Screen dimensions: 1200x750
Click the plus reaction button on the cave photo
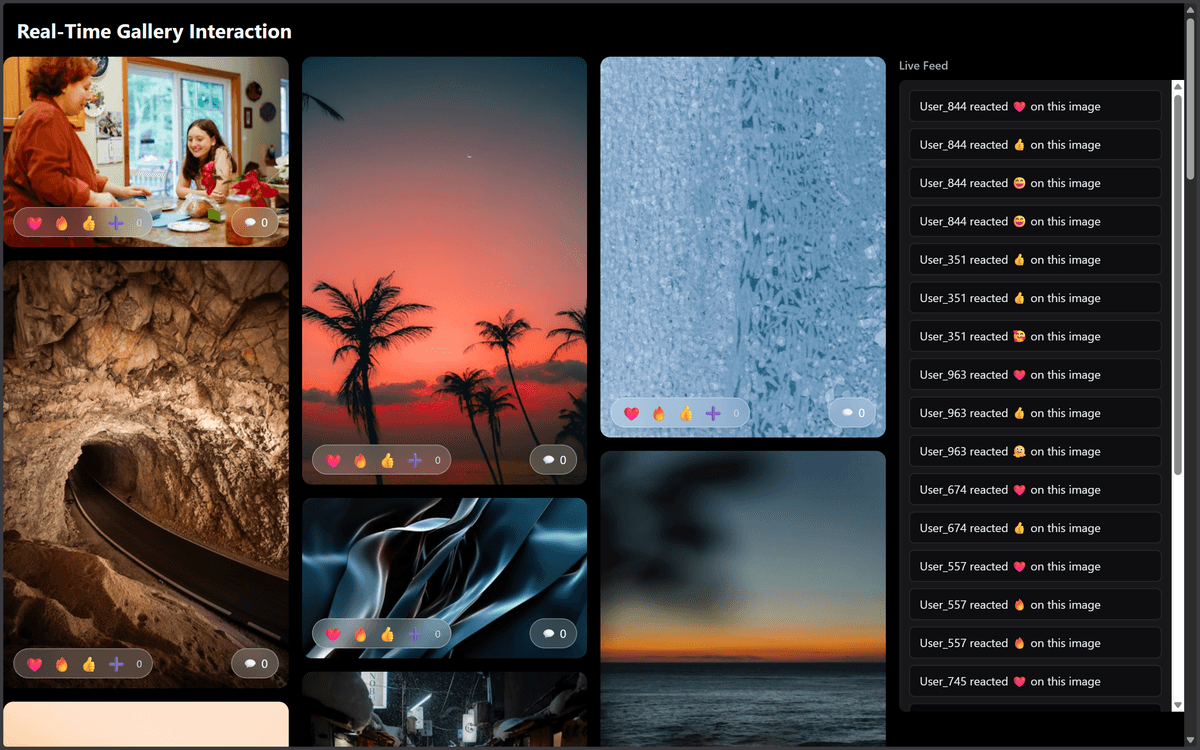(114, 663)
